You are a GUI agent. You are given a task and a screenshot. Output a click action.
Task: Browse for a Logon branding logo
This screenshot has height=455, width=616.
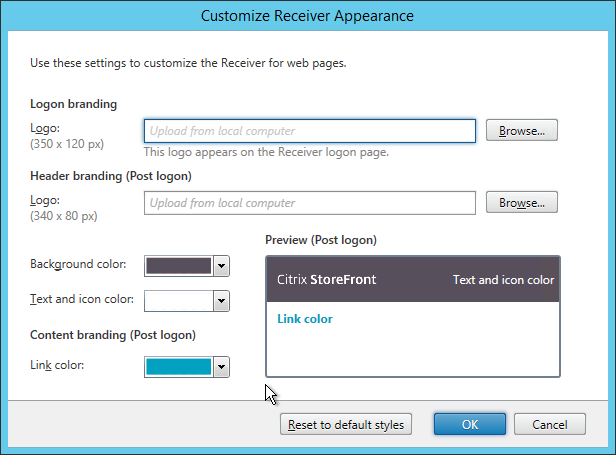tap(521, 131)
